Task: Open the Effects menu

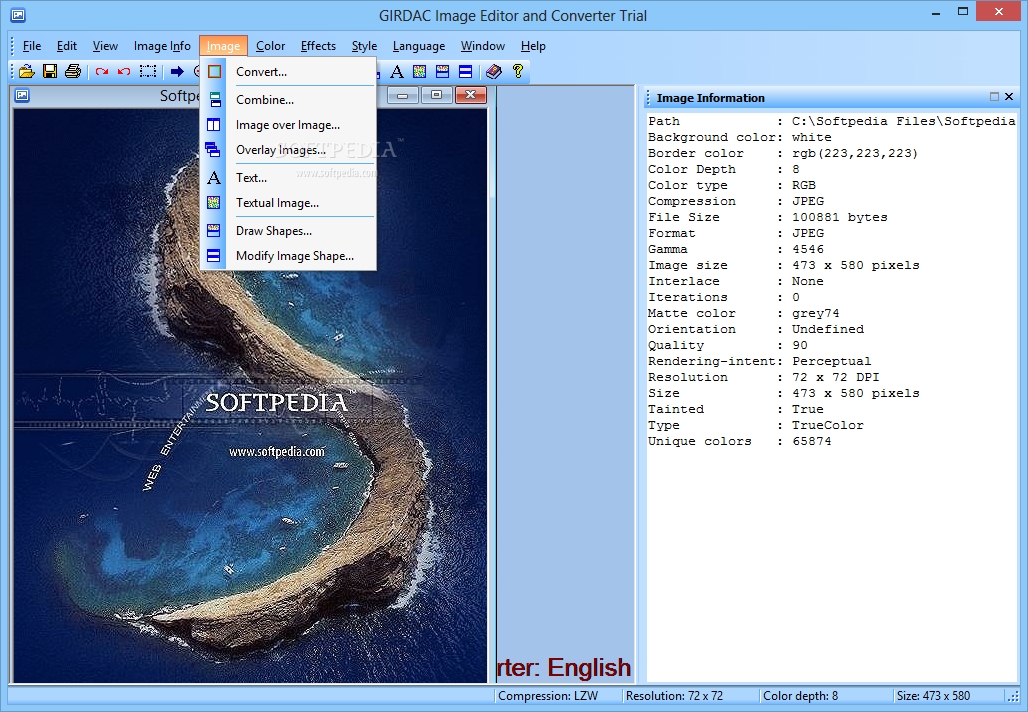Action: coord(318,46)
